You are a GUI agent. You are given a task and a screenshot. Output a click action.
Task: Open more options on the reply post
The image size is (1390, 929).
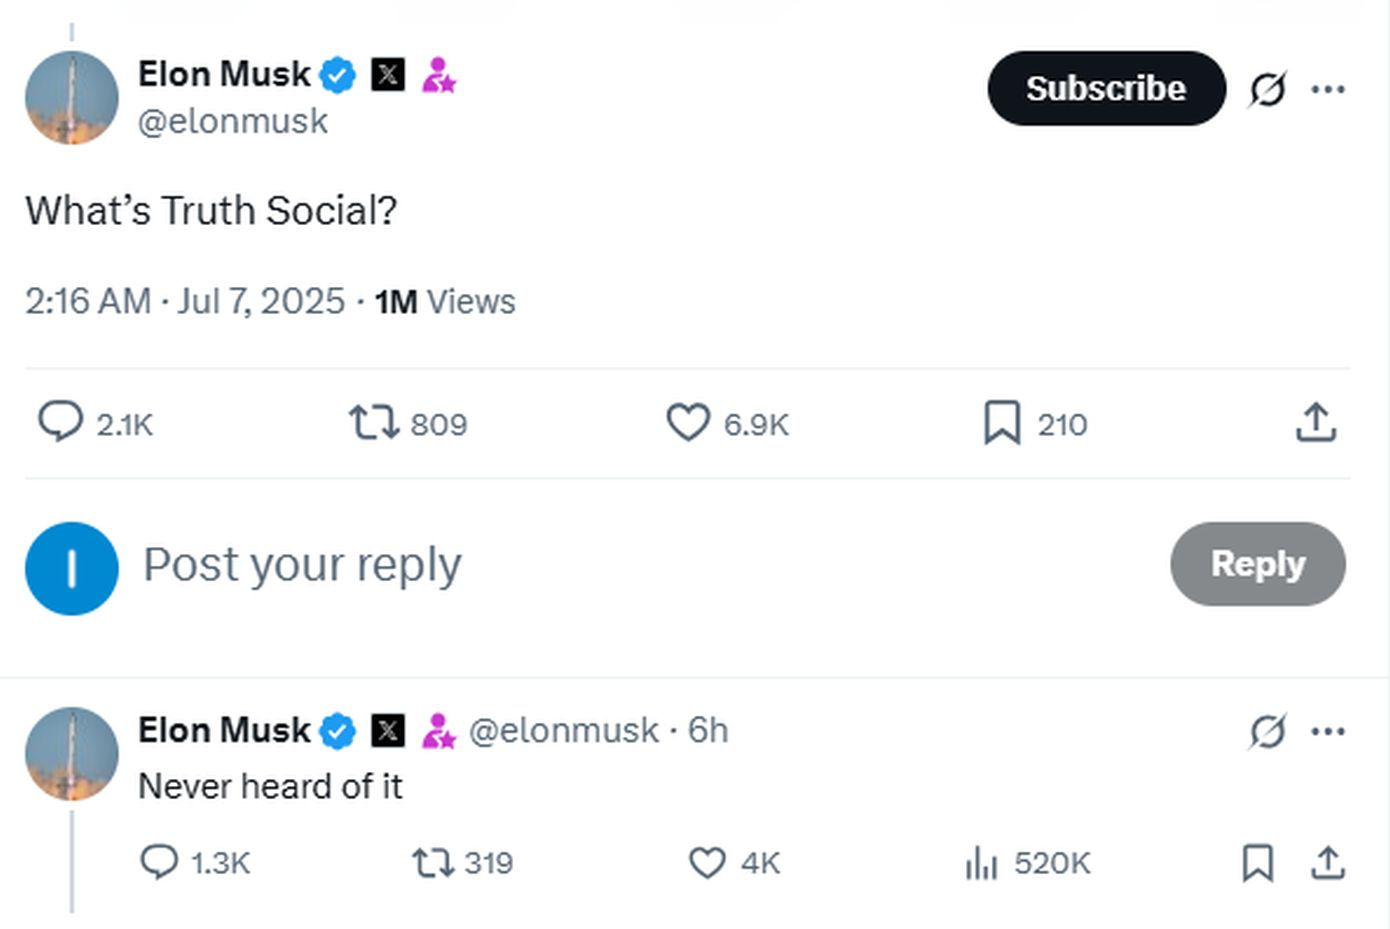point(1328,731)
